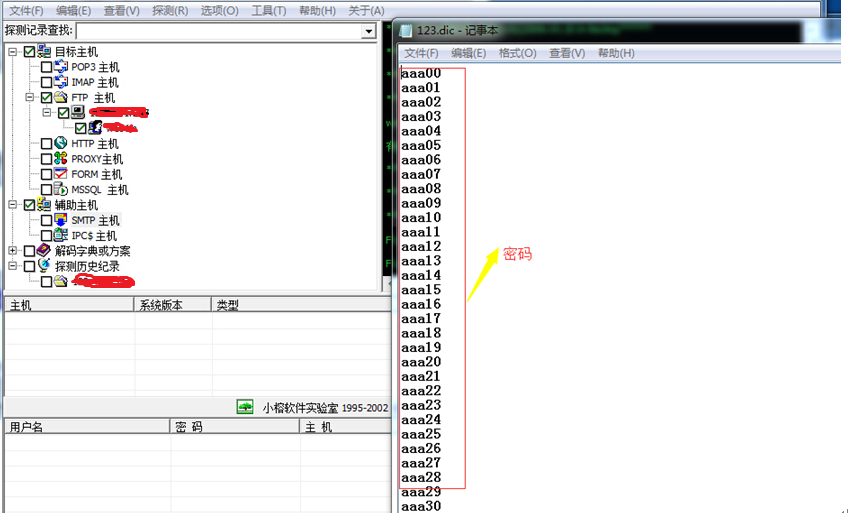Uncheck the FTP 主机 checkbox
This screenshot has height=513, width=850.
pyautogui.click(x=46, y=98)
